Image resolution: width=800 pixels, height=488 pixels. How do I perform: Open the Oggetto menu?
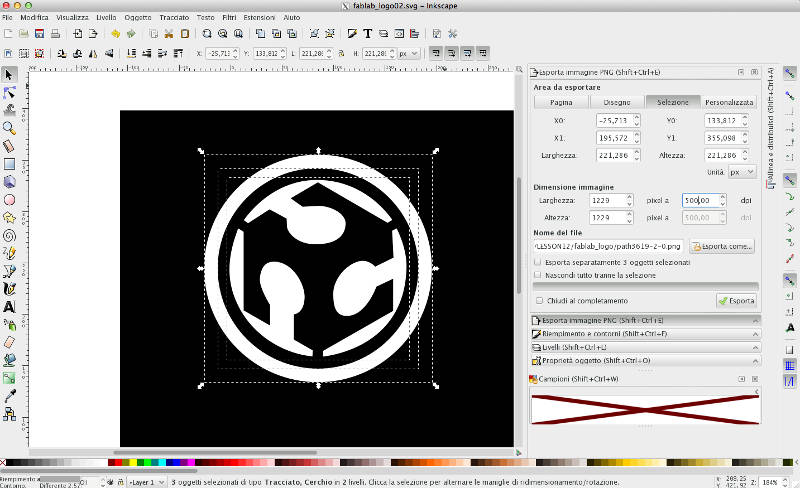point(138,17)
